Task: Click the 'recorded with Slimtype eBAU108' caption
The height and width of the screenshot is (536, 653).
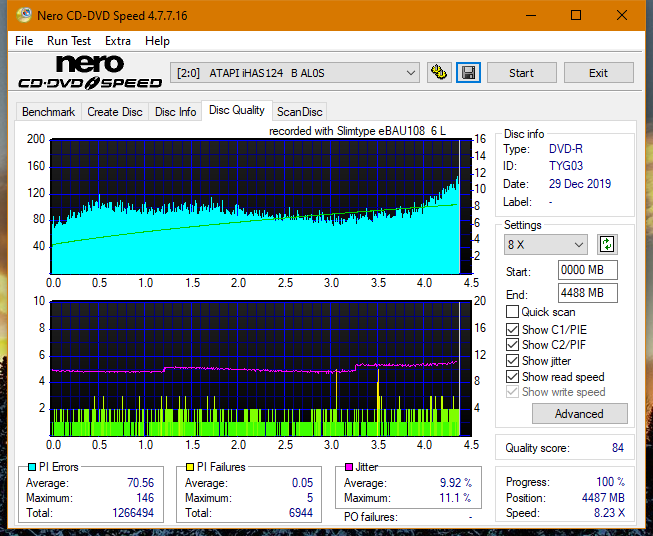Action: coord(357,131)
